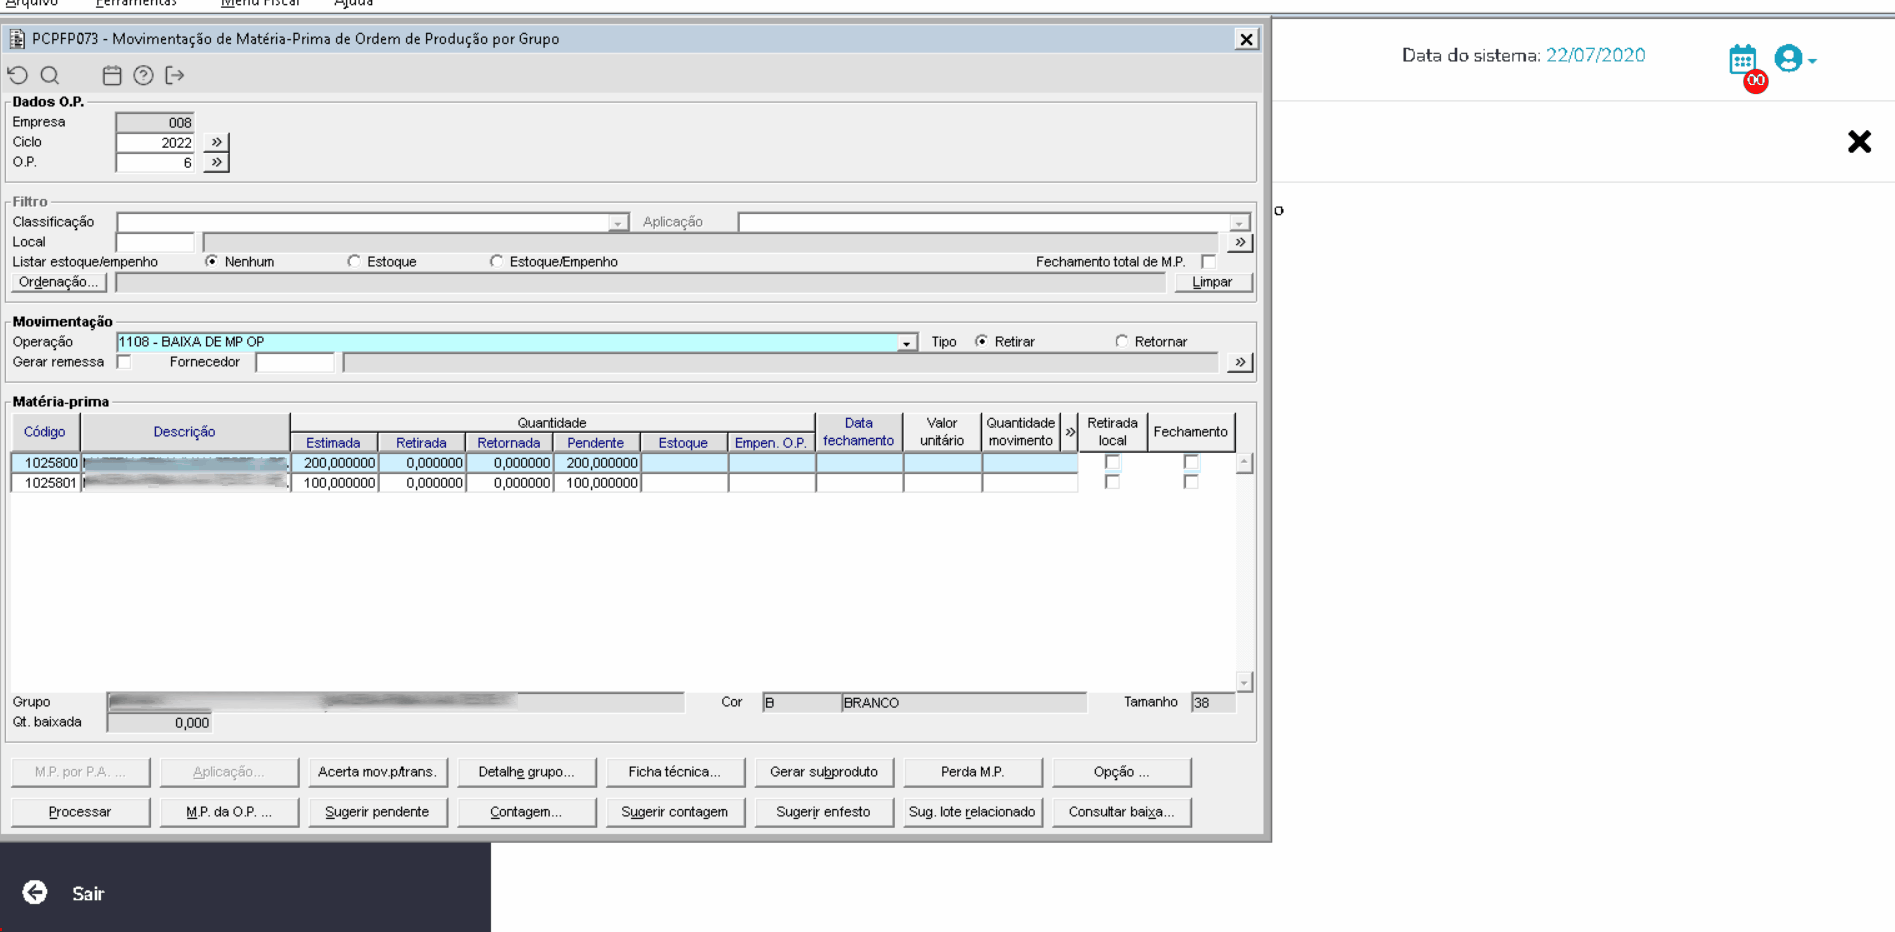Select the Nenhum radio option
This screenshot has width=1895, height=932.
211,261
